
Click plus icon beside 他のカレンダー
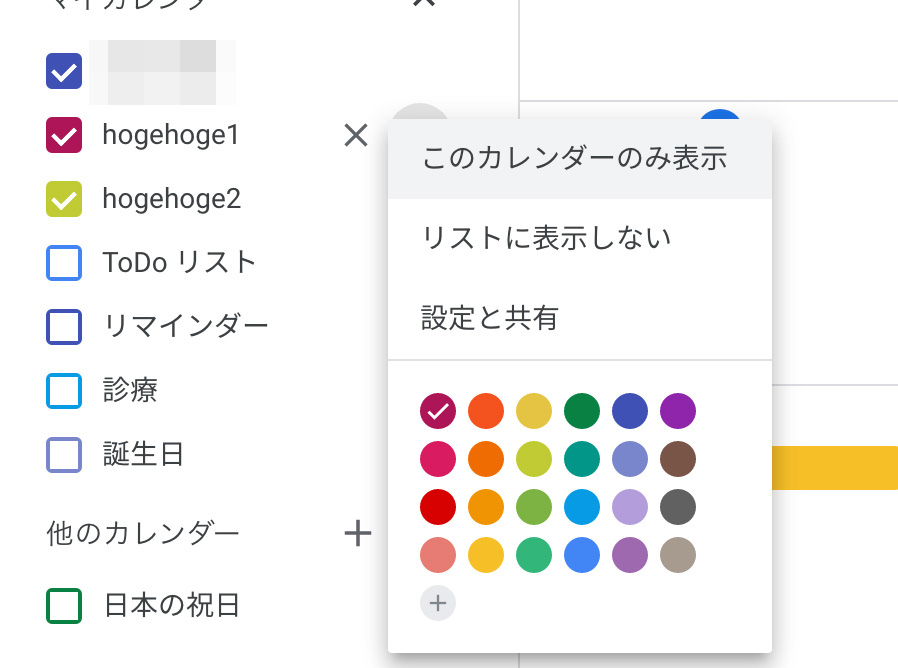point(357,534)
